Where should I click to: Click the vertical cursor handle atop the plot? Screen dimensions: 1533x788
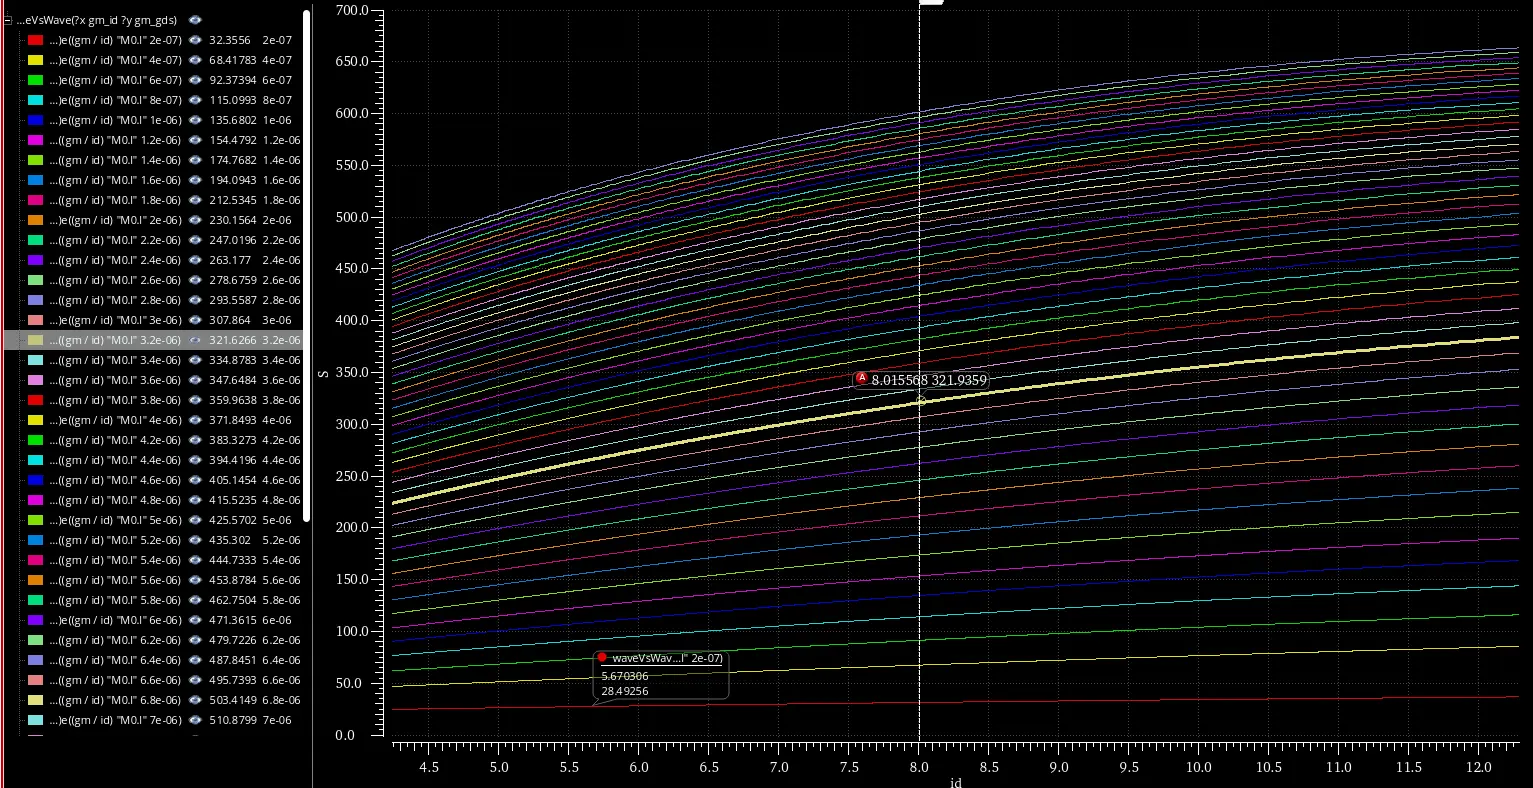pyautogui.click(x=931, y=2)
